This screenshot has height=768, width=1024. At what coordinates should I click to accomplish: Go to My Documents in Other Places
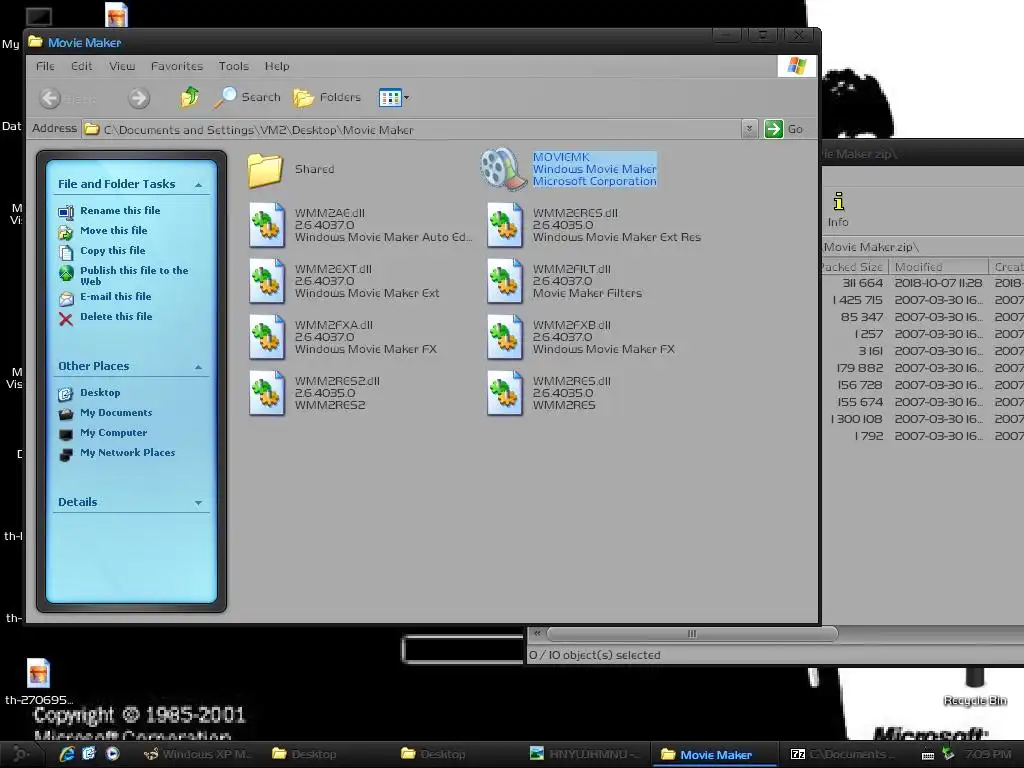click(x=116, y=413)
